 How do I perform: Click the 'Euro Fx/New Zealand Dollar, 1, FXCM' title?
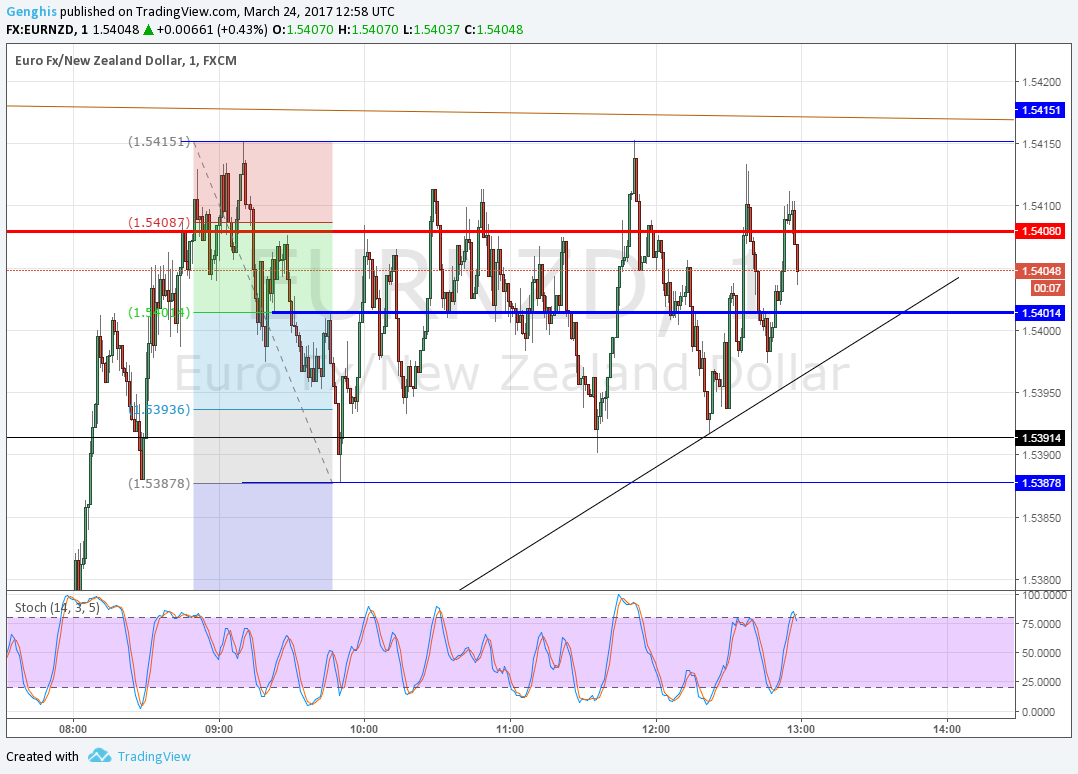pyautogui.click(x=126, y=60)
